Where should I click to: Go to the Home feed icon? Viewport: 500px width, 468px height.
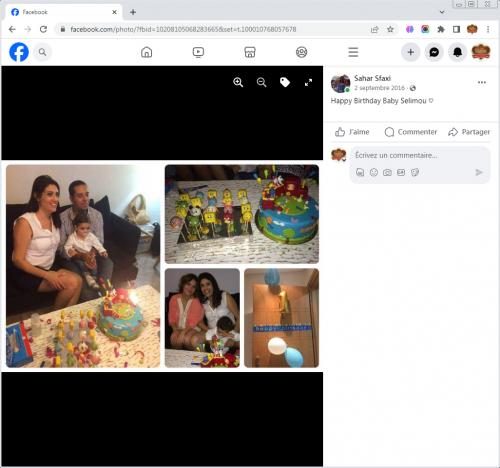(x=146, y=52)
